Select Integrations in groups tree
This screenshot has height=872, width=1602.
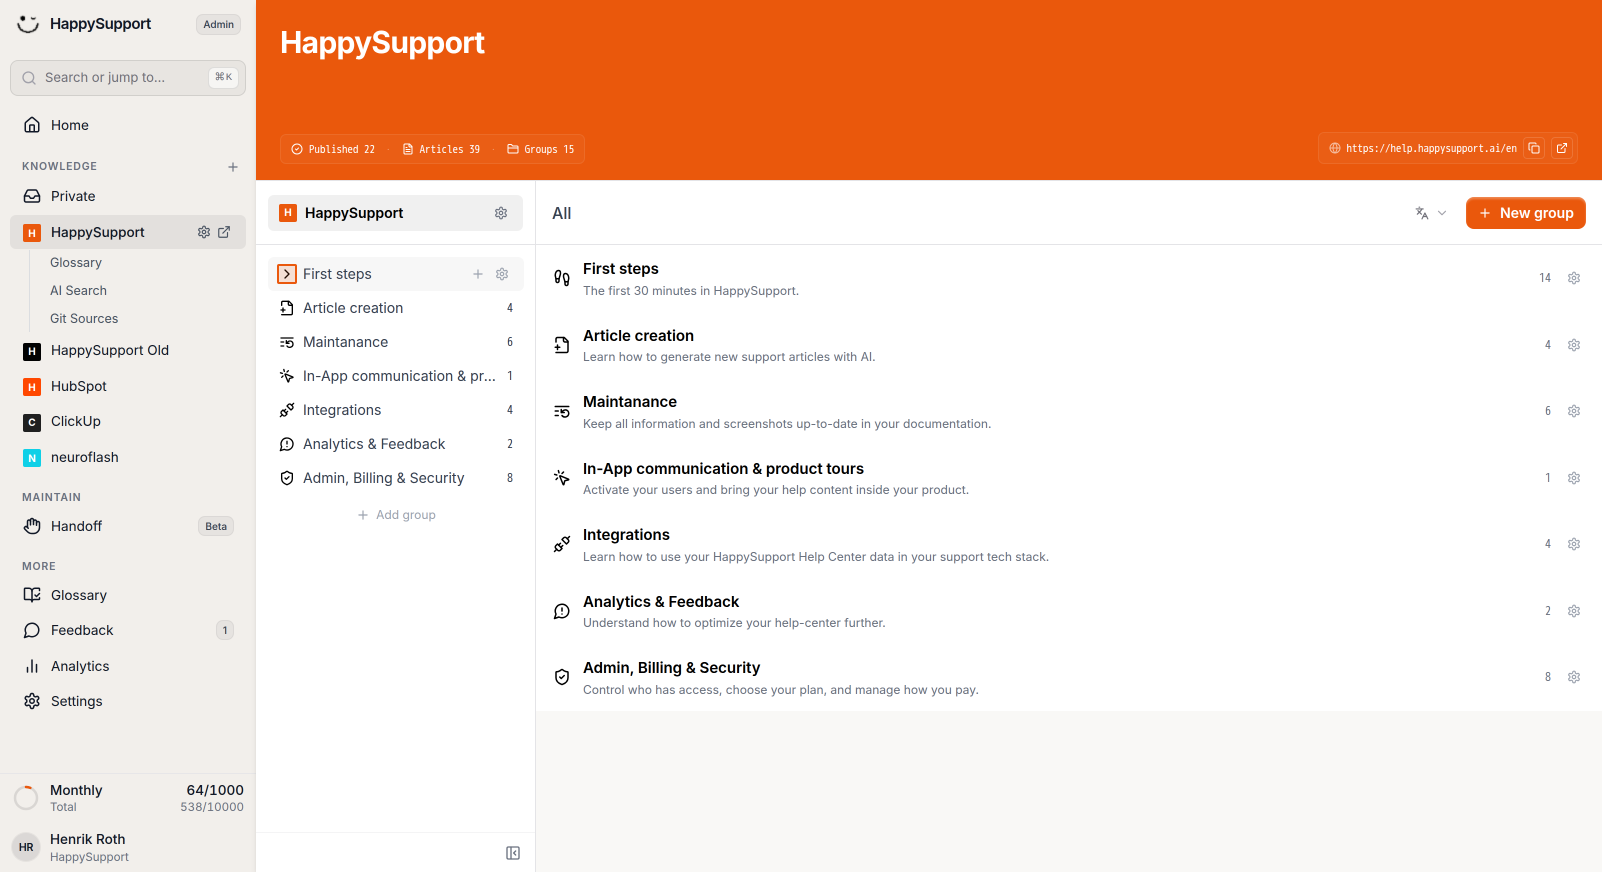(x=396, y=410)
